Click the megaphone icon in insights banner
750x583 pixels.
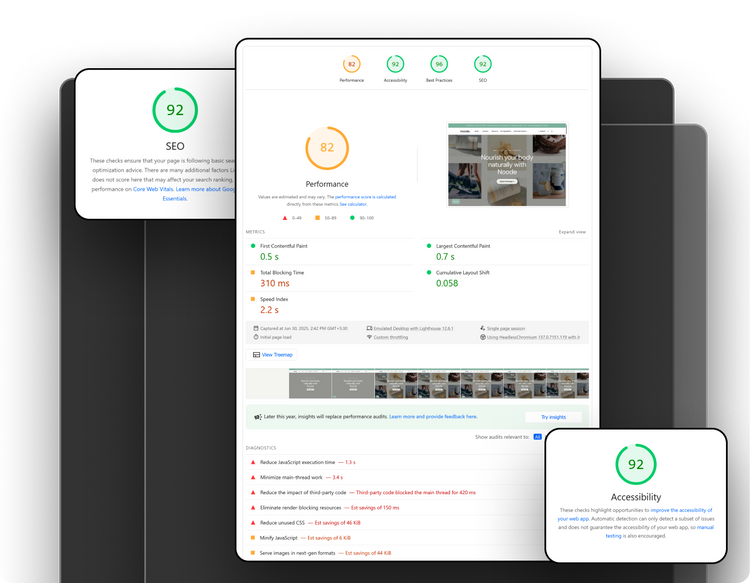point(257,417)
